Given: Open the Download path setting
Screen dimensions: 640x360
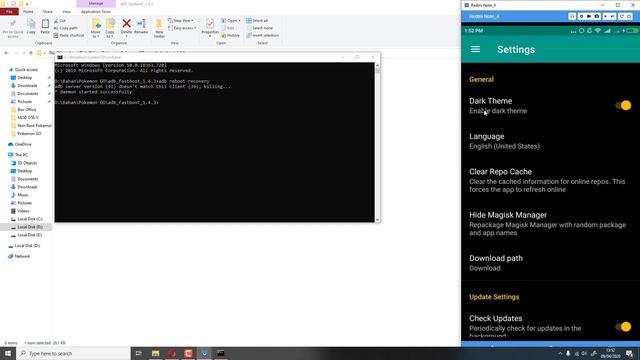Looking at the screenshot, I should 550,263.
